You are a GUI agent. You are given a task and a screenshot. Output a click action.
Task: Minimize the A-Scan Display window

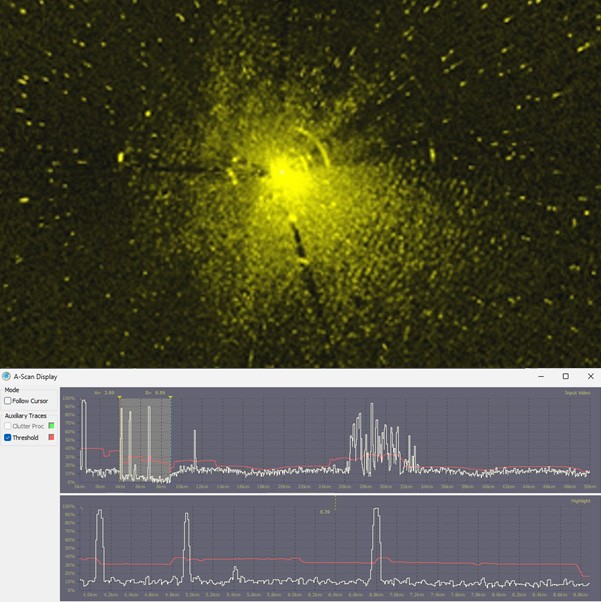[541, 377]
